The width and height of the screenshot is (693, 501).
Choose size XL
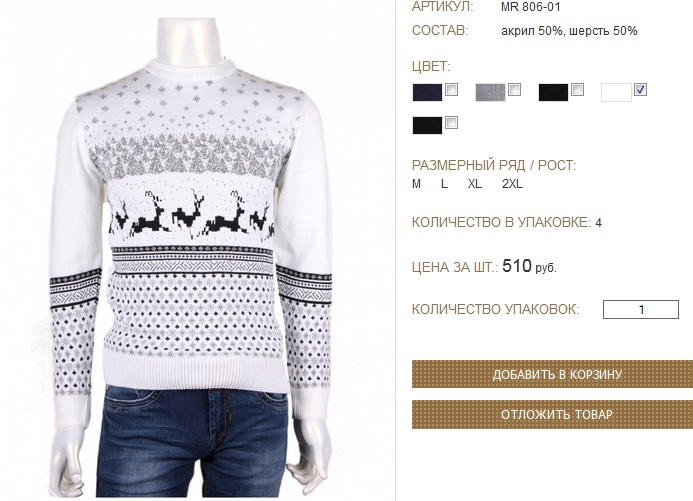(x=475, y=184)
